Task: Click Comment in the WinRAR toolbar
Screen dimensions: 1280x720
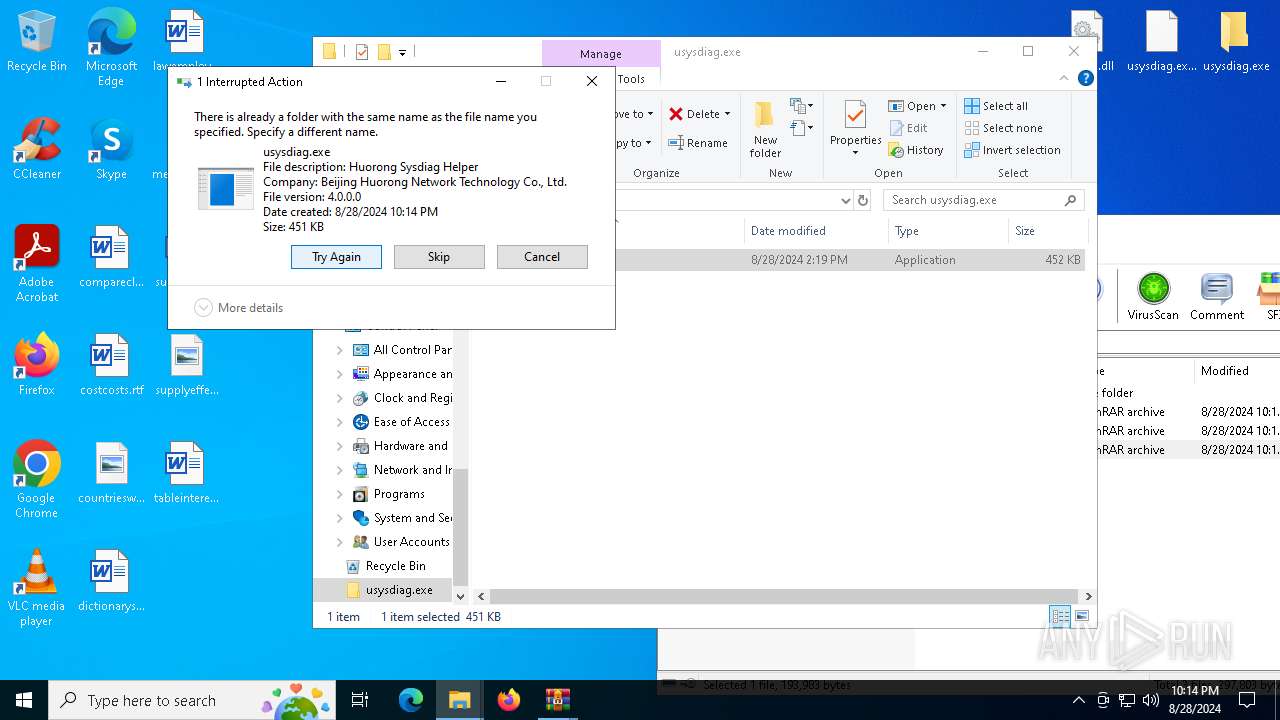Action: 1217,297
